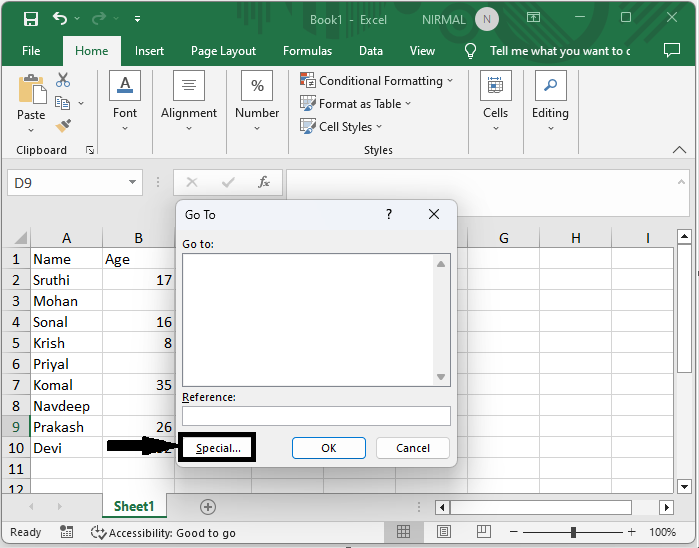Click the Name Box showing D9
The image size is (699, 548).
[x=65, y=183]
